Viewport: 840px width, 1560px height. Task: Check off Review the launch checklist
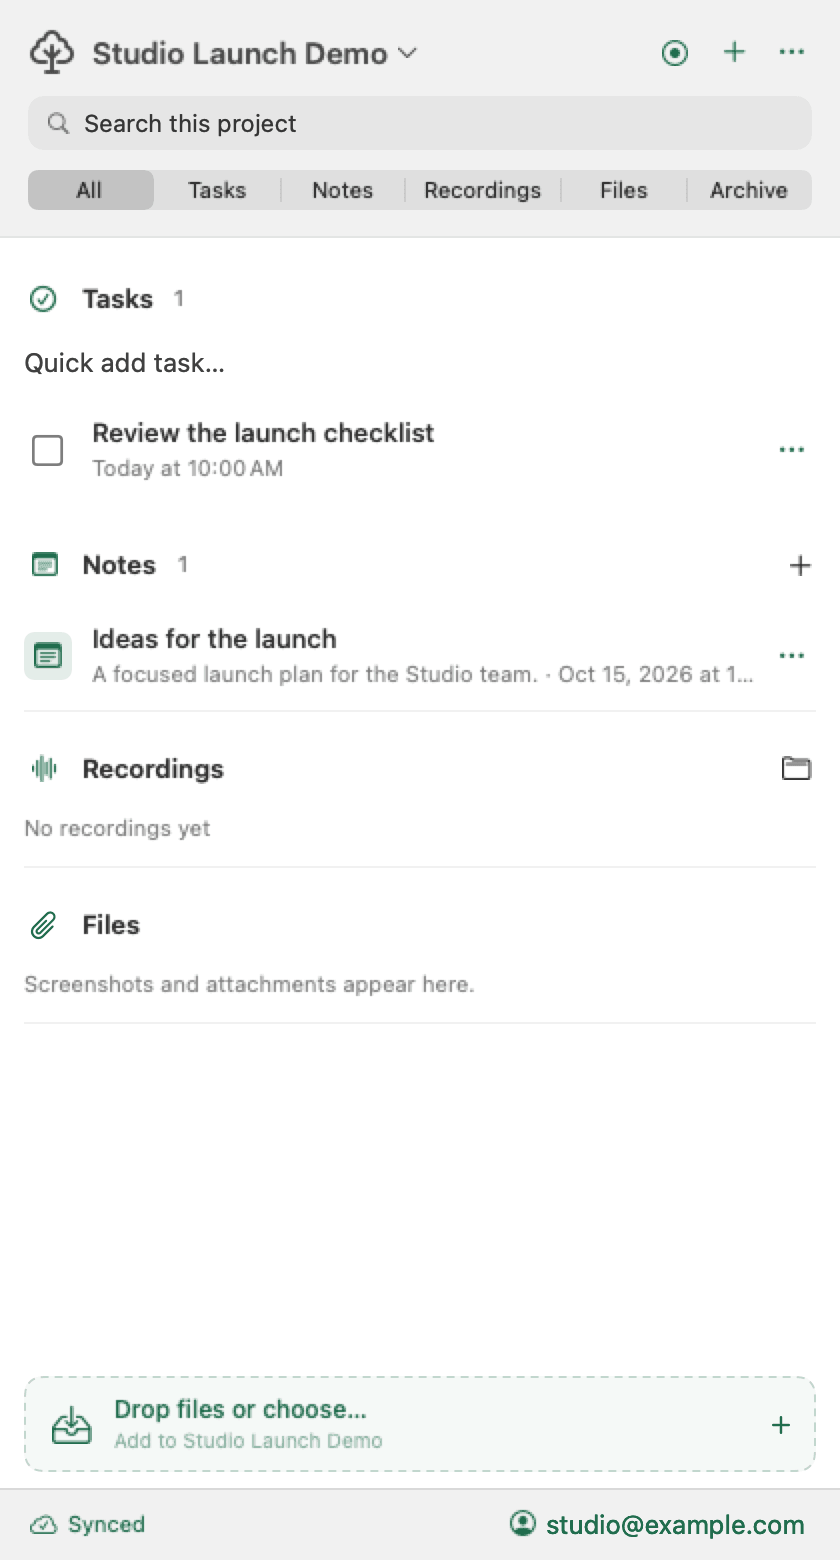[48, 451]
